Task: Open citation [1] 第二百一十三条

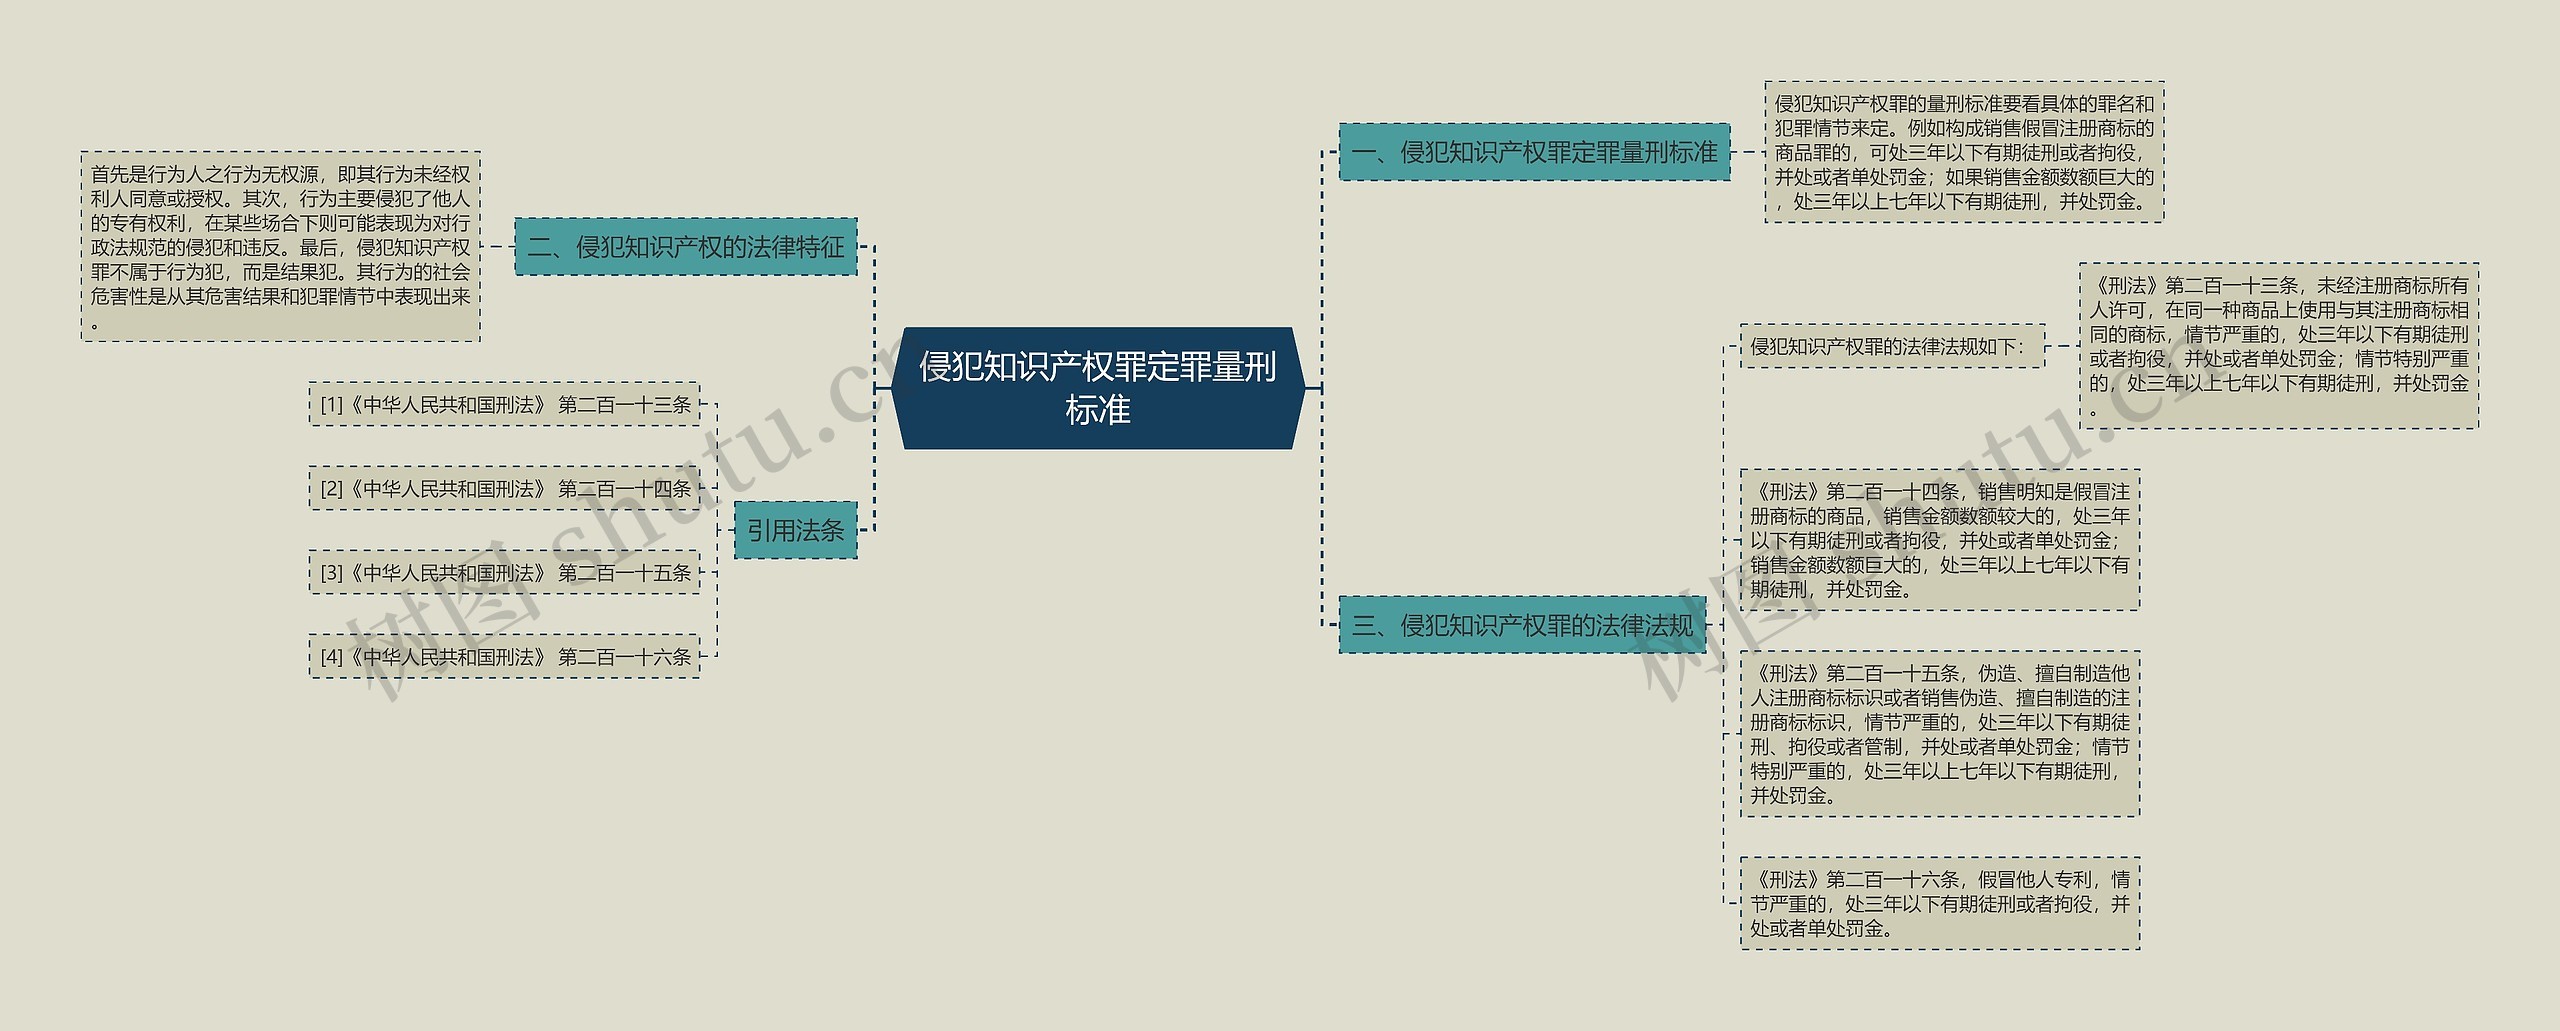Action: [x=504, y=405]
